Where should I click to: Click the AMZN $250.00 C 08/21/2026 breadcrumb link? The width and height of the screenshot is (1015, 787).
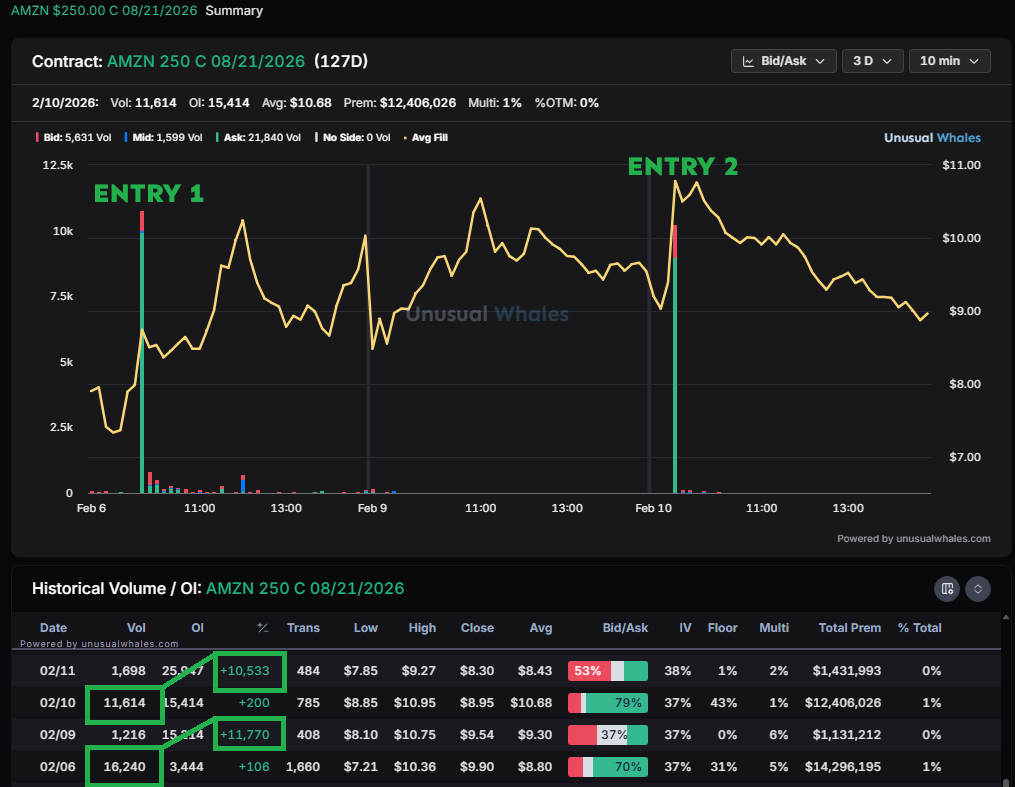point(104,10)
